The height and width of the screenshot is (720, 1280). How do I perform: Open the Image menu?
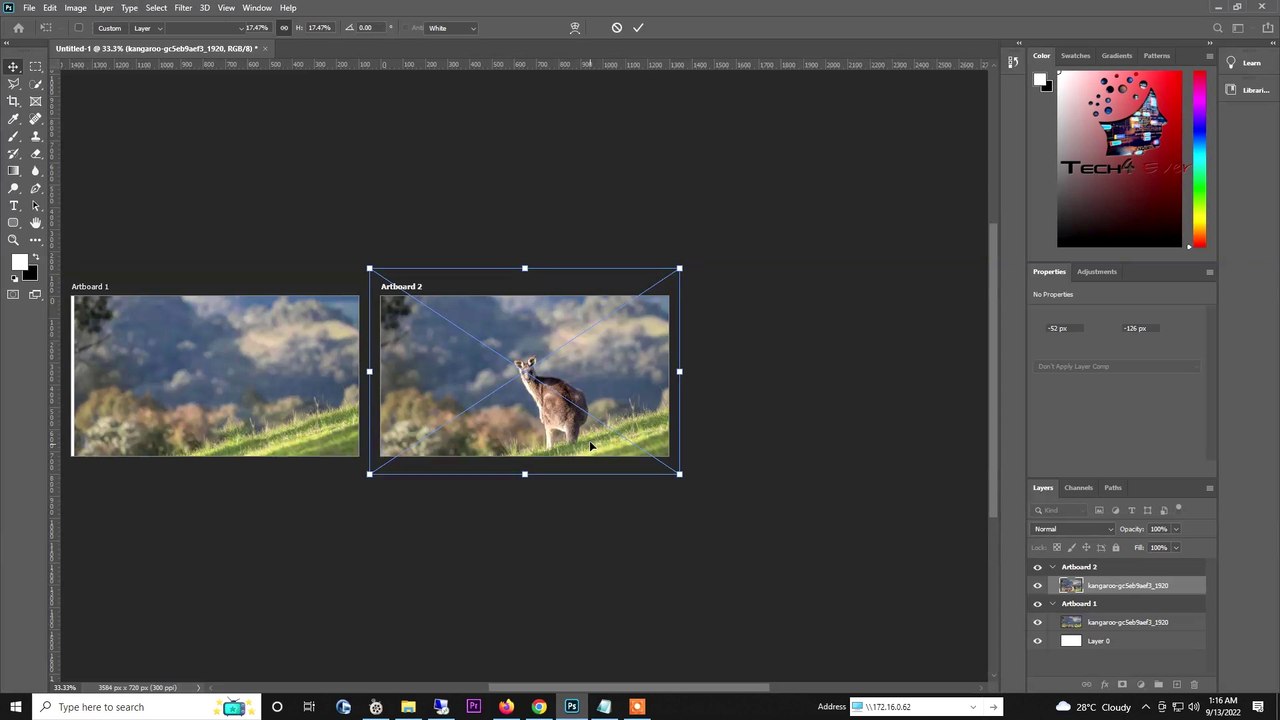pos(75,8)
